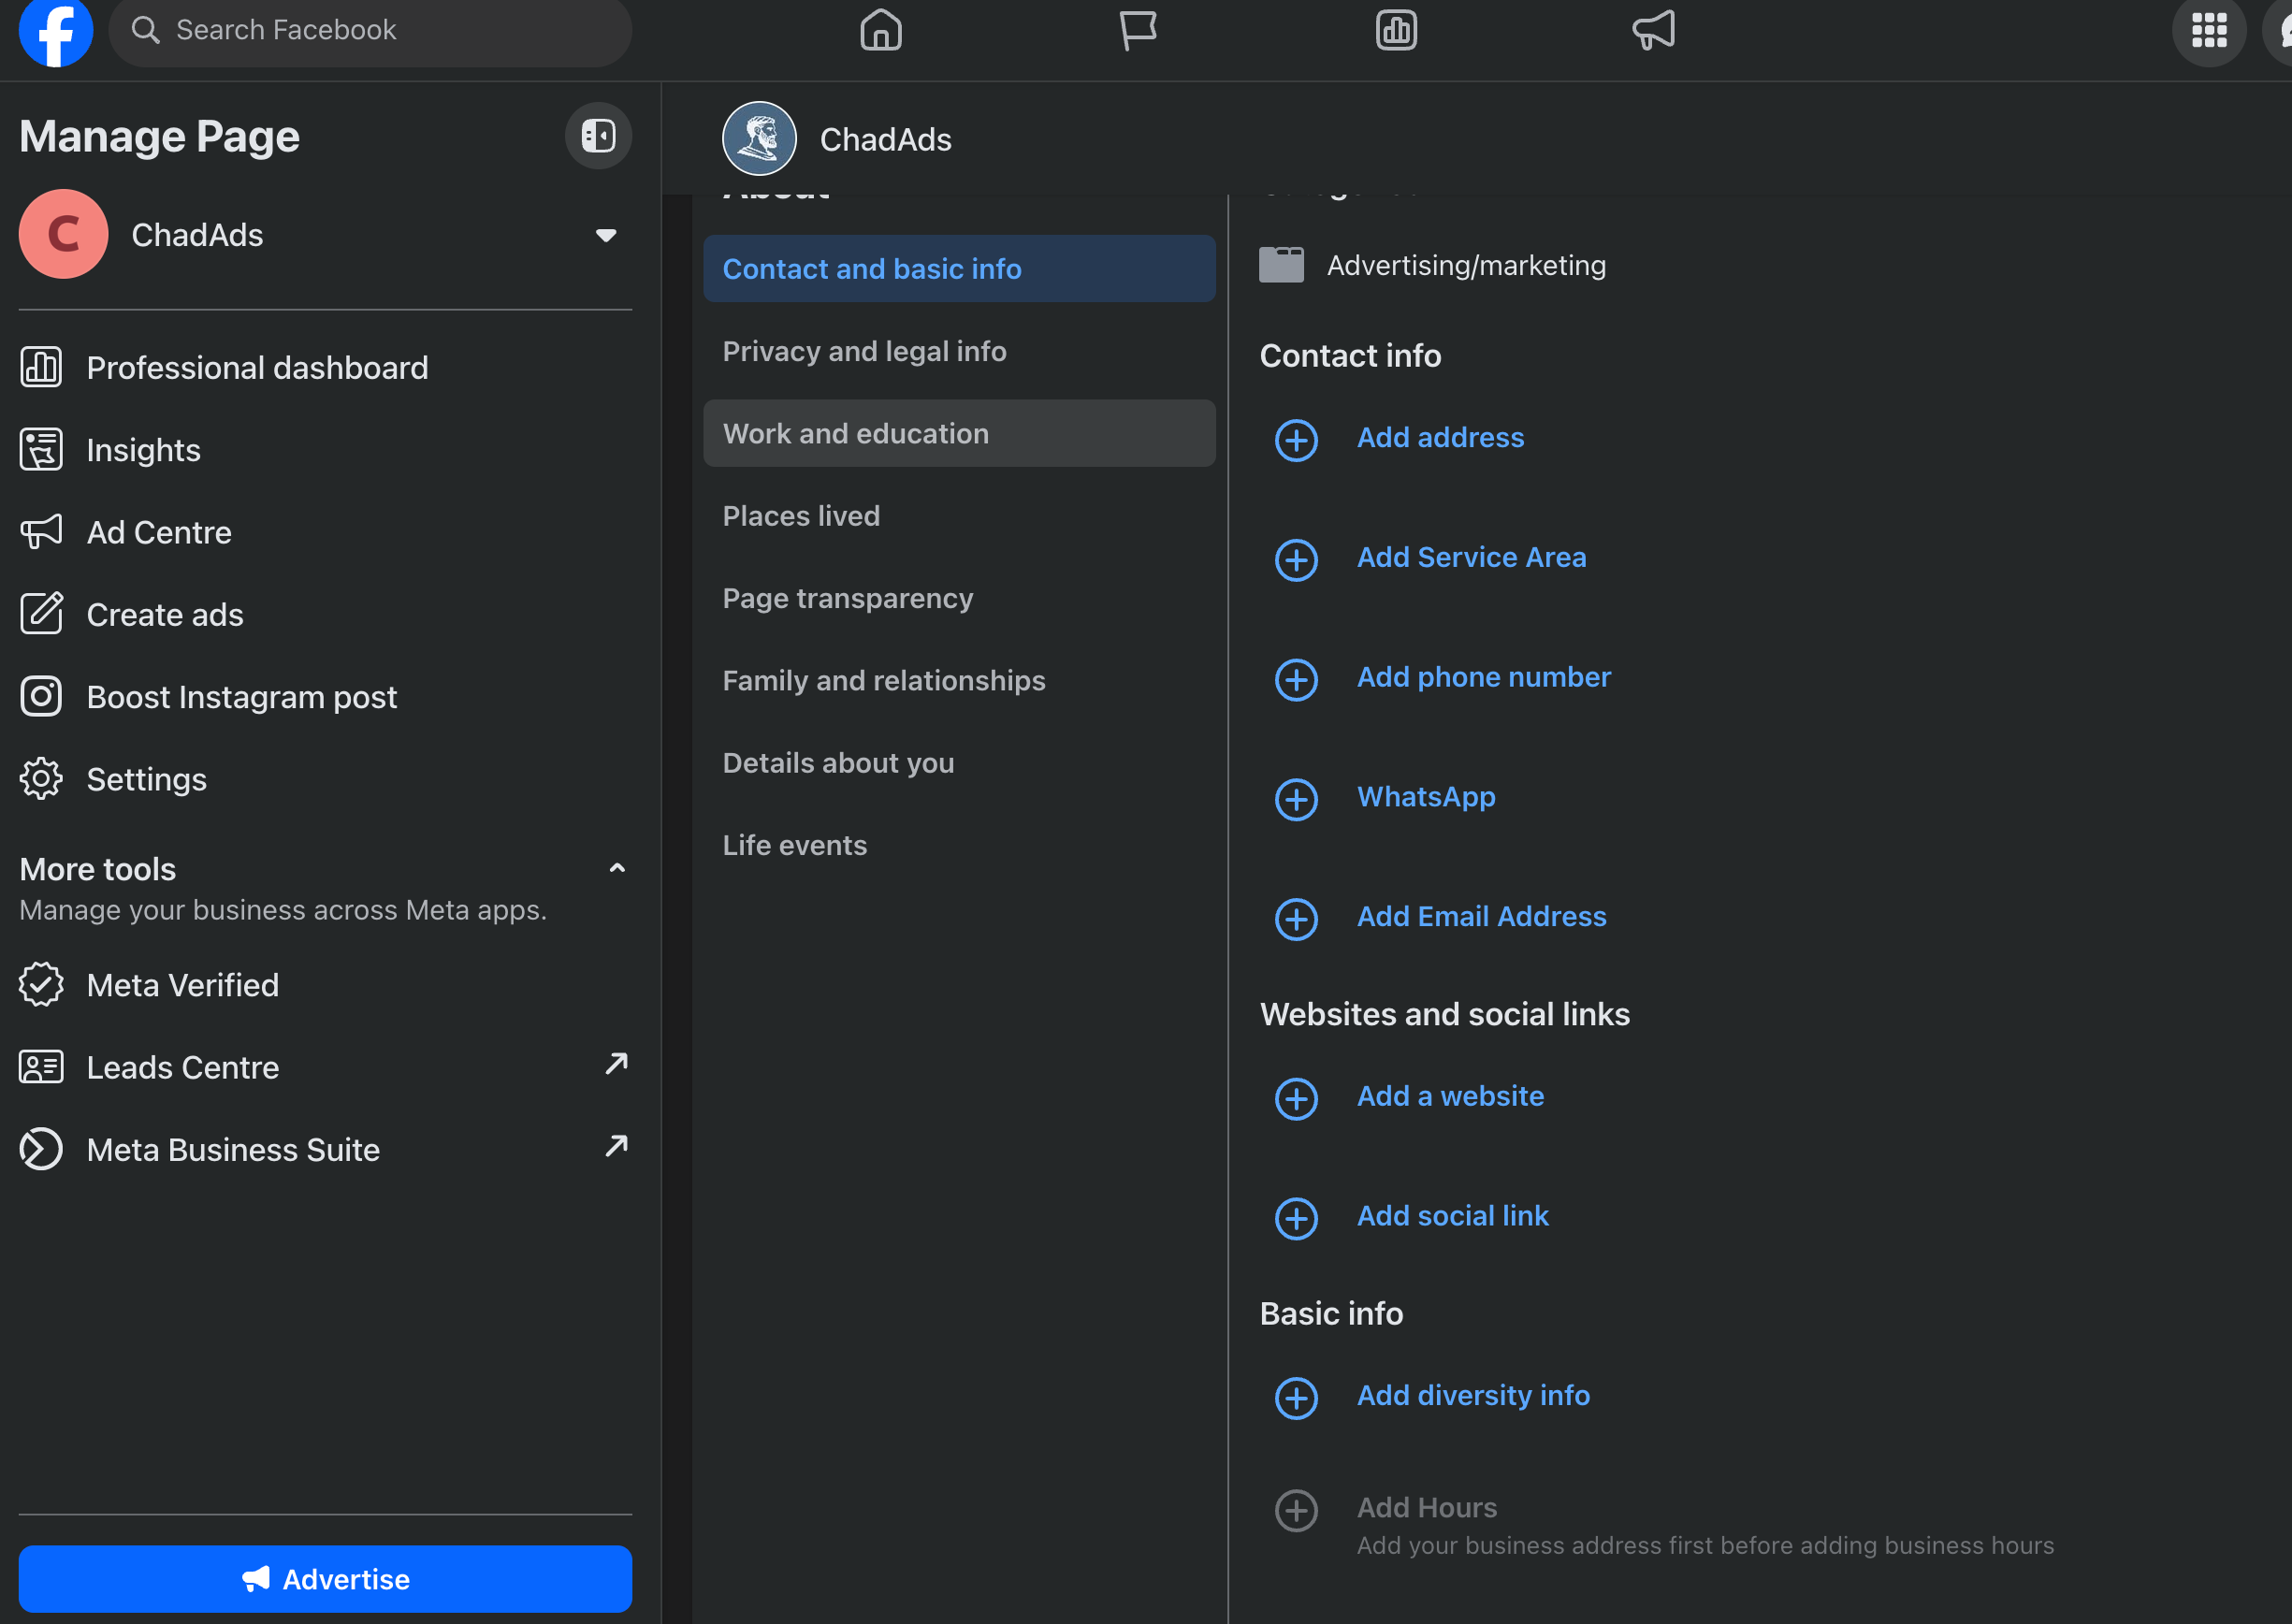Collapse the More tools section
This screenshot has height=1624, width=2292.
pyautogui.click(x=617, y=867)
